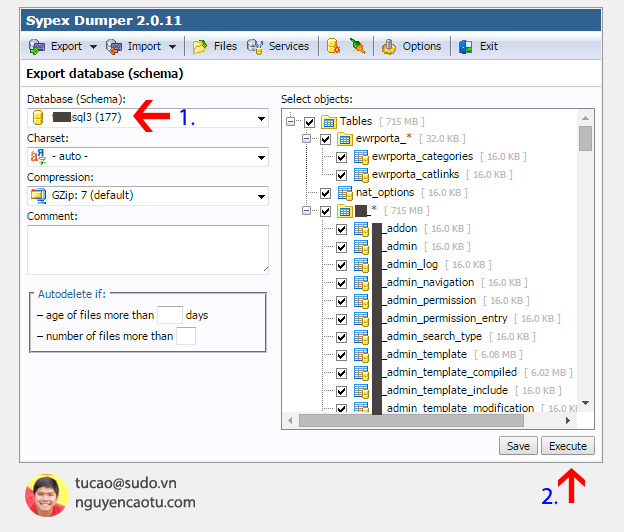Uncheck the ewrporta_catlinks checkbox
The image size is (624, 532).
(x=341, y=175)
